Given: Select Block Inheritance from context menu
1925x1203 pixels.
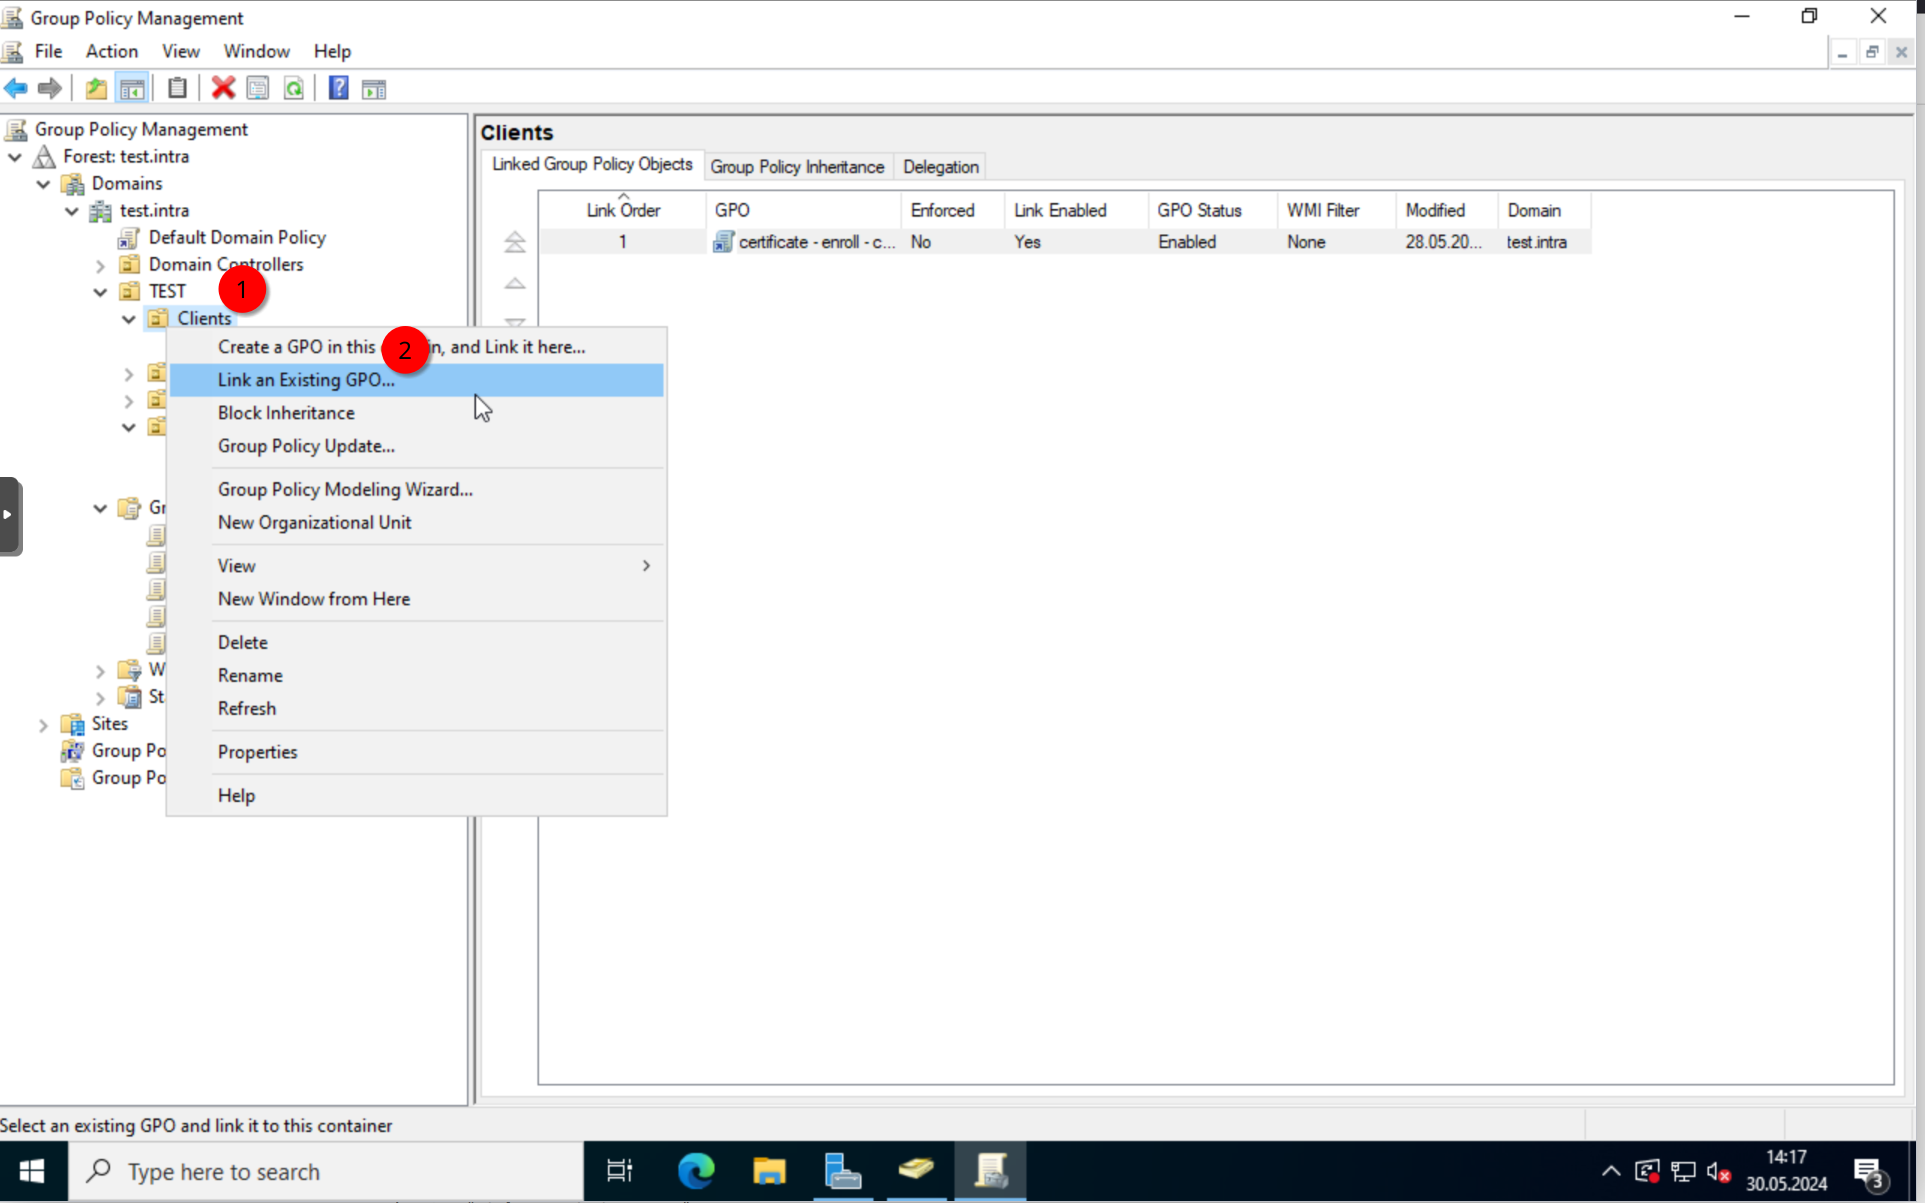Looking at the screenshot, I should click(416, 413).
